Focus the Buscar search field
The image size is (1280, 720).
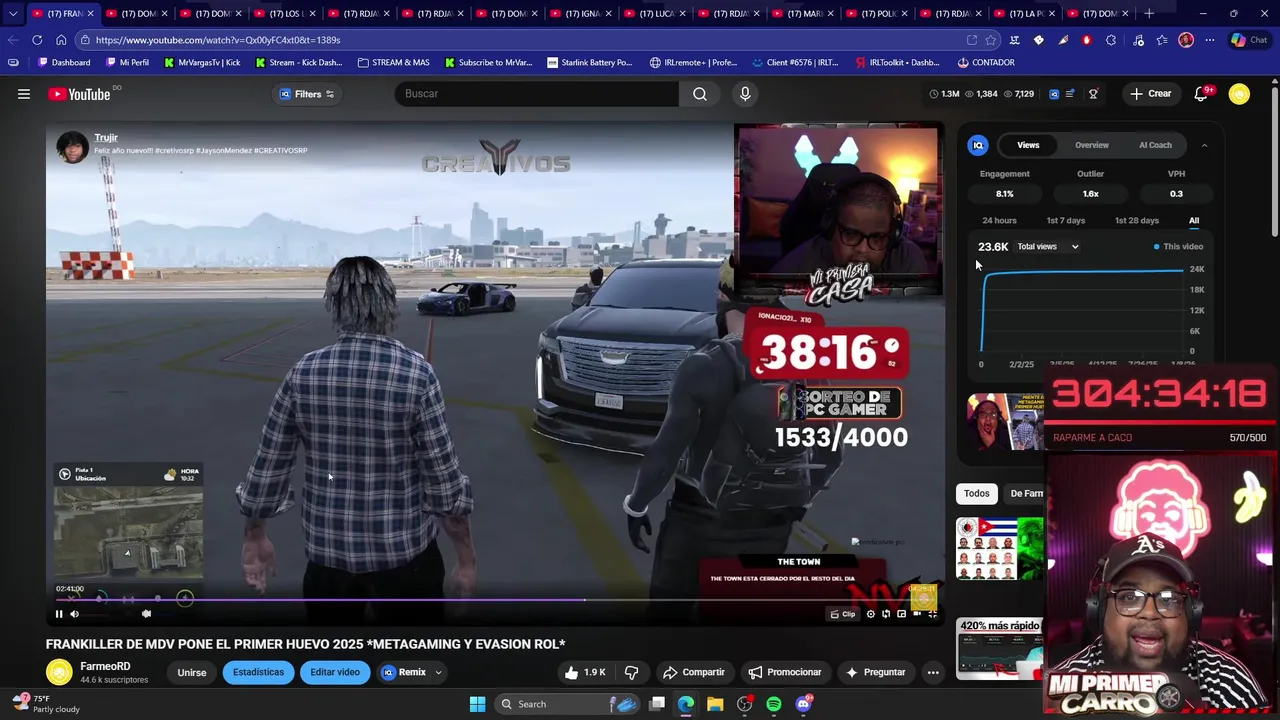(537, 94)
